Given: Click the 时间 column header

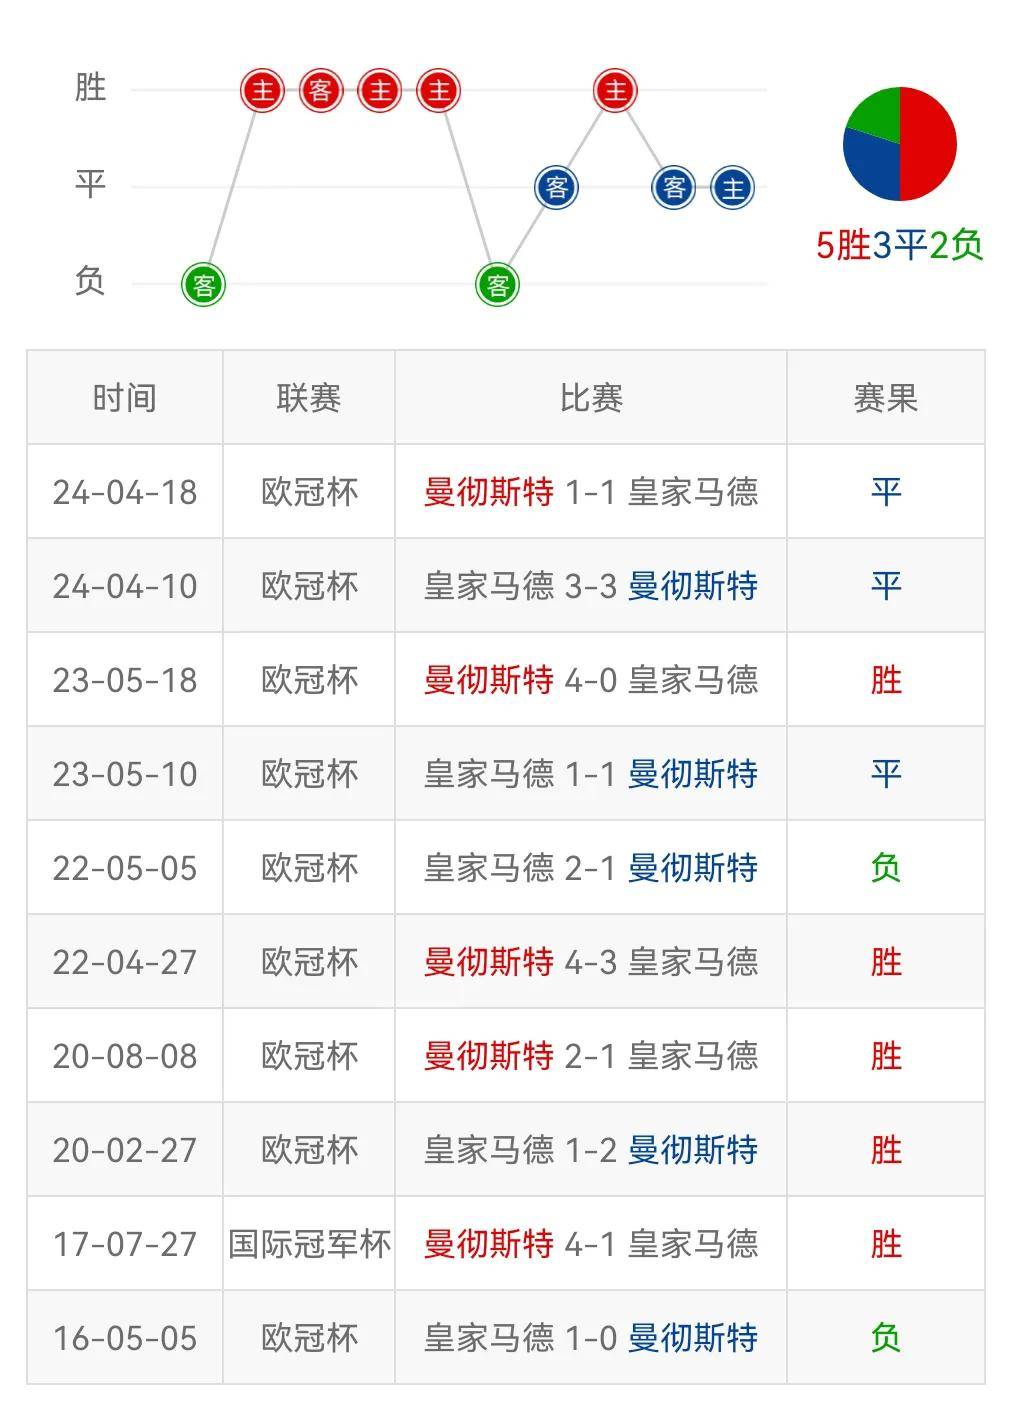Looking at the screenshot, I should (125, 398).
